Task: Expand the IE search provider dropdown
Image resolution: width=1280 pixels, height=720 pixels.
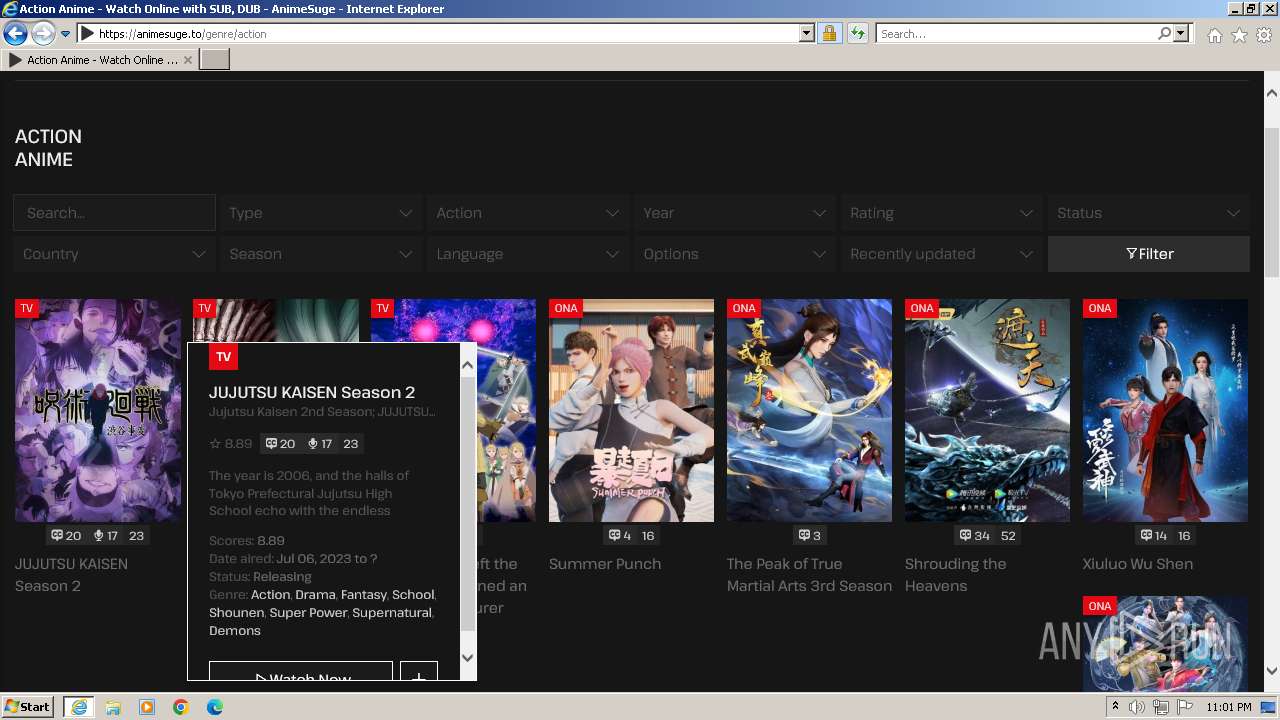Action: (x=1181, y=34)
